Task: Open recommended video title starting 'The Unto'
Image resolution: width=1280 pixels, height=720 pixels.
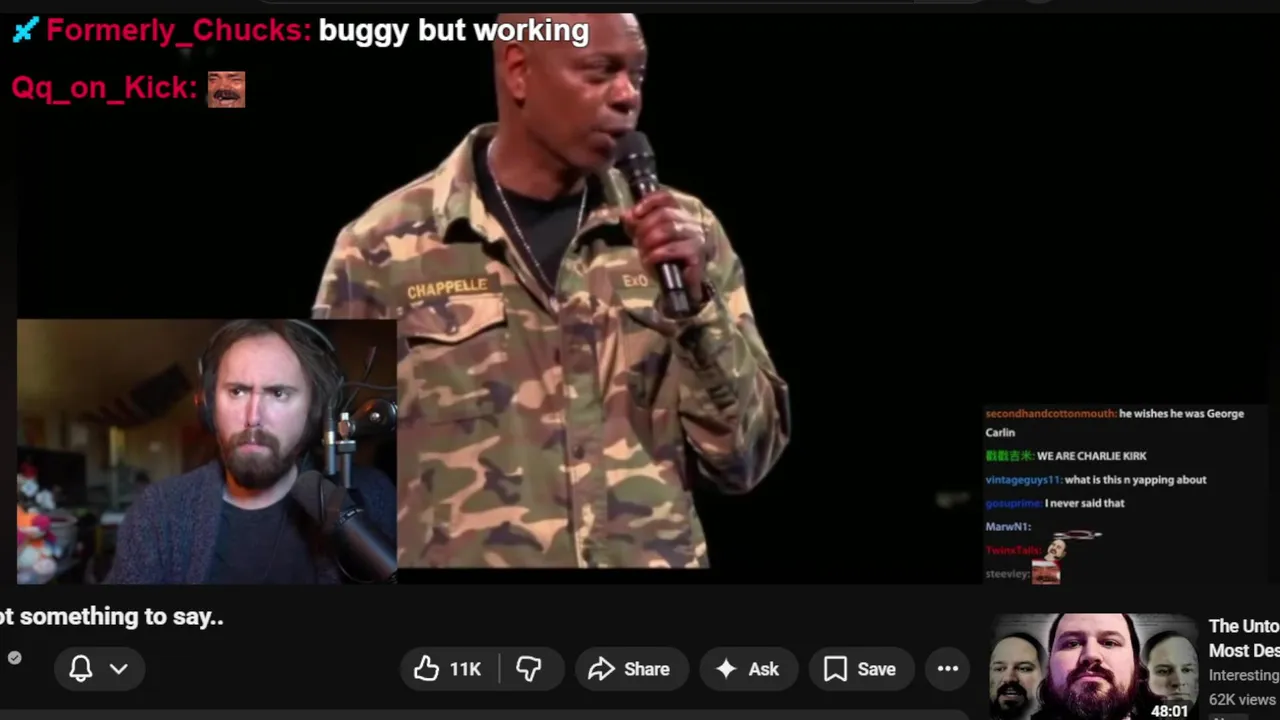Action: click(x=1243, y=638)
